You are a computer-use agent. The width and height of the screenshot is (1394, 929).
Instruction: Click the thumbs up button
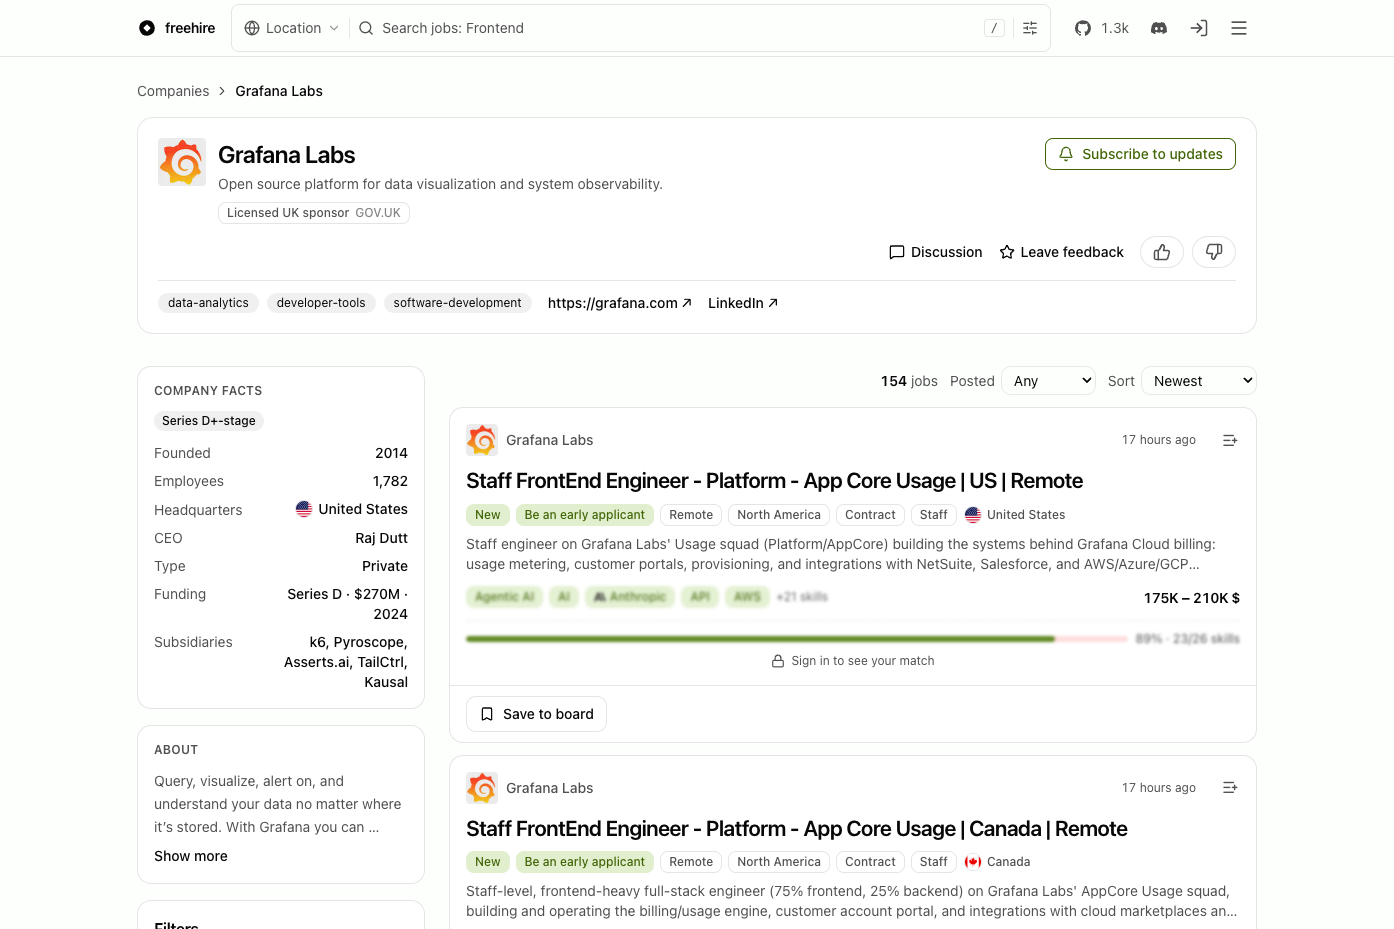pyautogui.click(x=1162, y=252)
